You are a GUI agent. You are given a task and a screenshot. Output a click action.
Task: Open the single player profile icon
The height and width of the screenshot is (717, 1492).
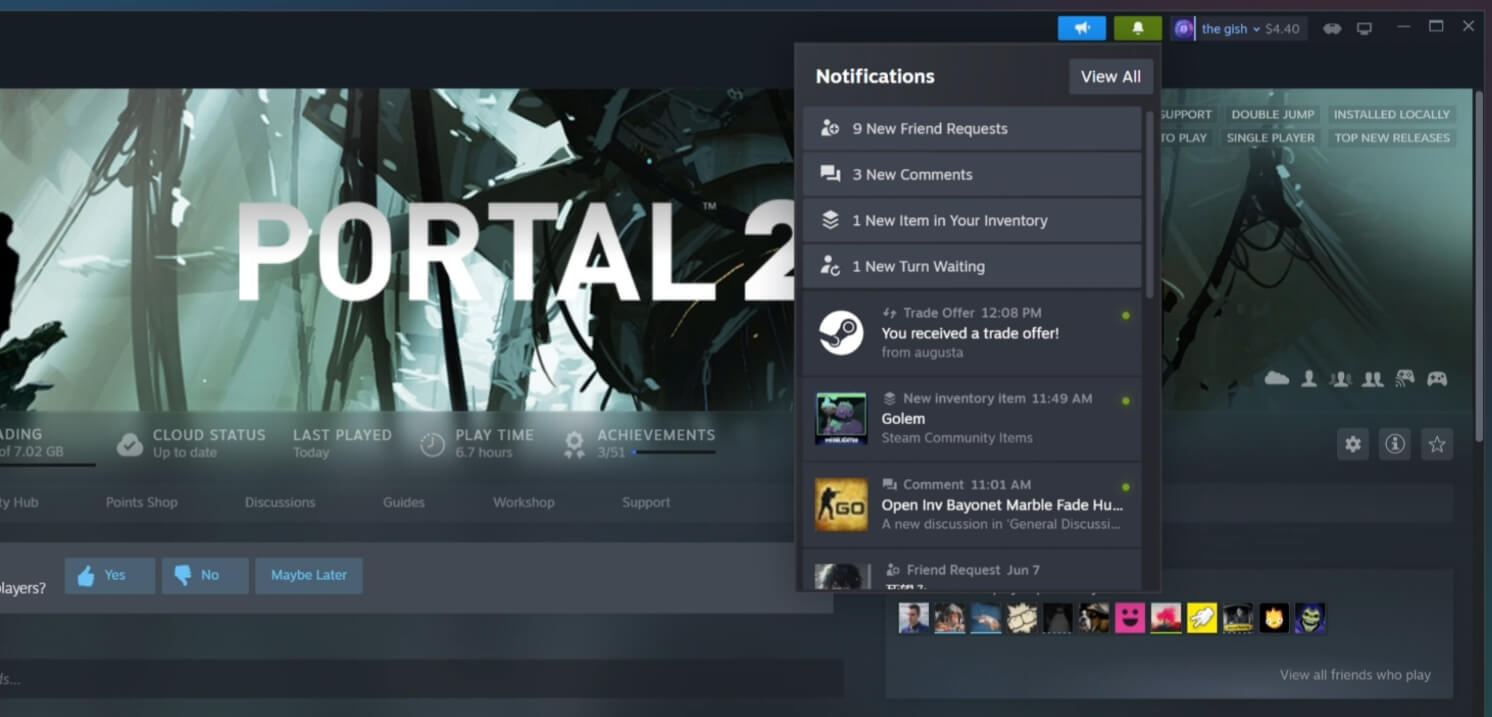1308,378
